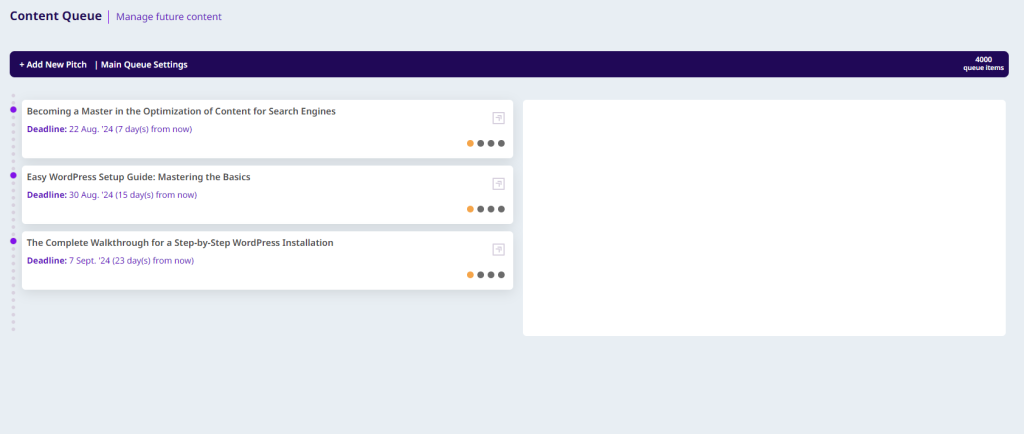Click orange status dot on Complete Walkthrough card
The image size is (1024, 434).
click(470, 275)
